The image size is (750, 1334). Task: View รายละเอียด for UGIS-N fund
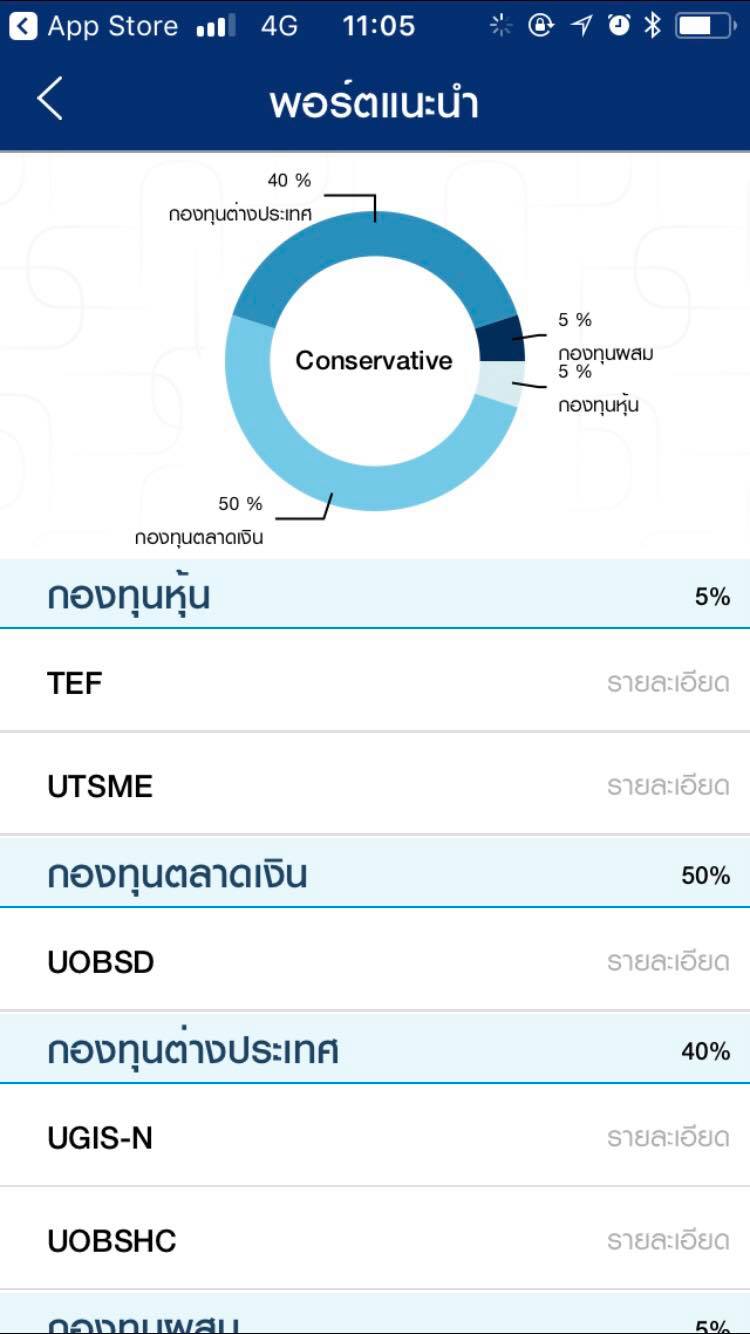tap(667, 1137)
